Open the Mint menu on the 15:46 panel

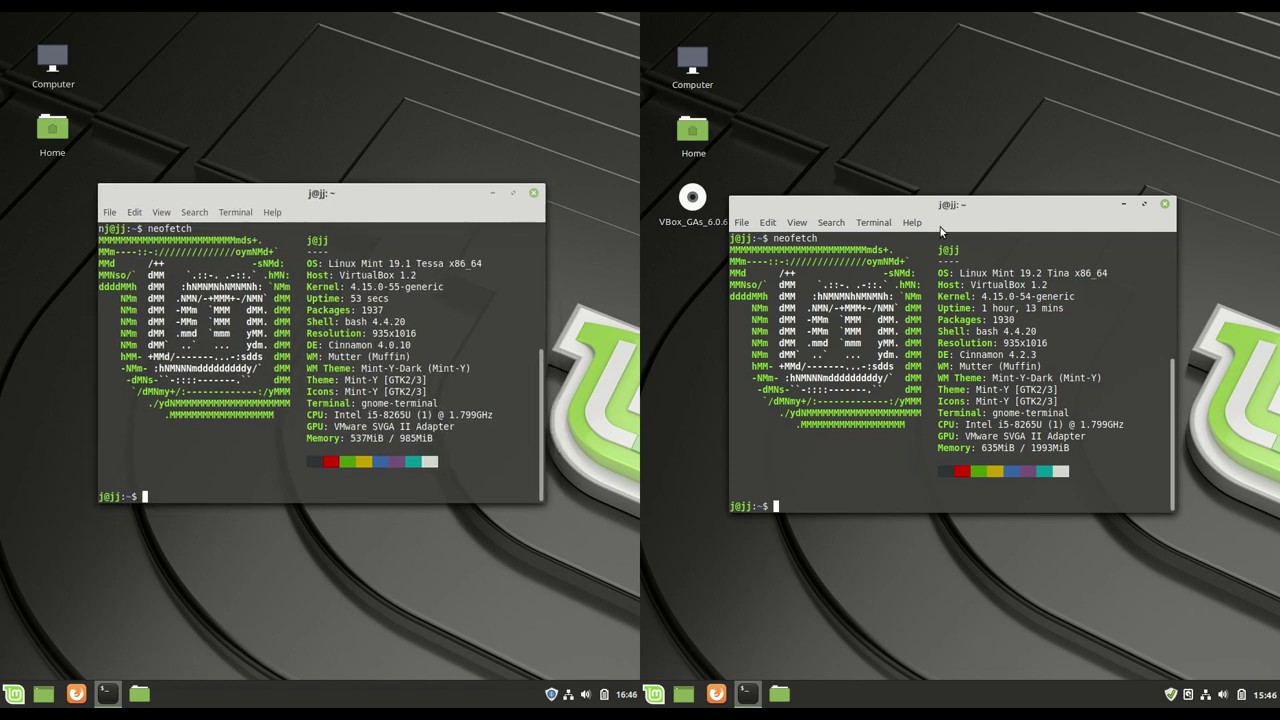653,694
